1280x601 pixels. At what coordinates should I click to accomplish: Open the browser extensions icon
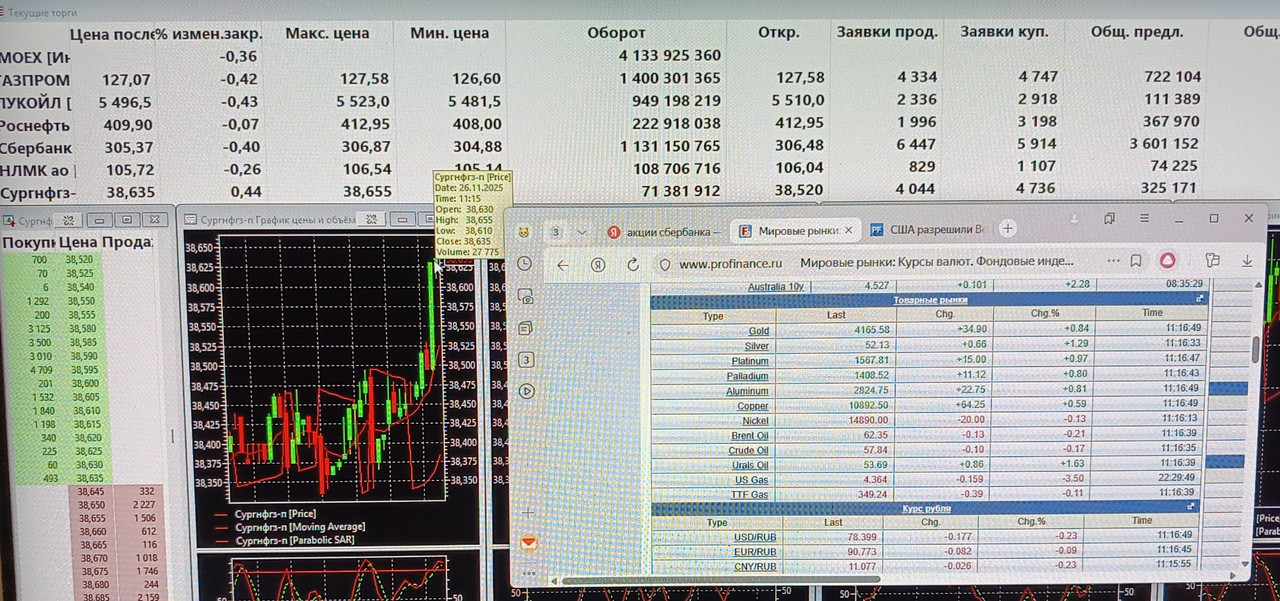tap(1212, 261)
